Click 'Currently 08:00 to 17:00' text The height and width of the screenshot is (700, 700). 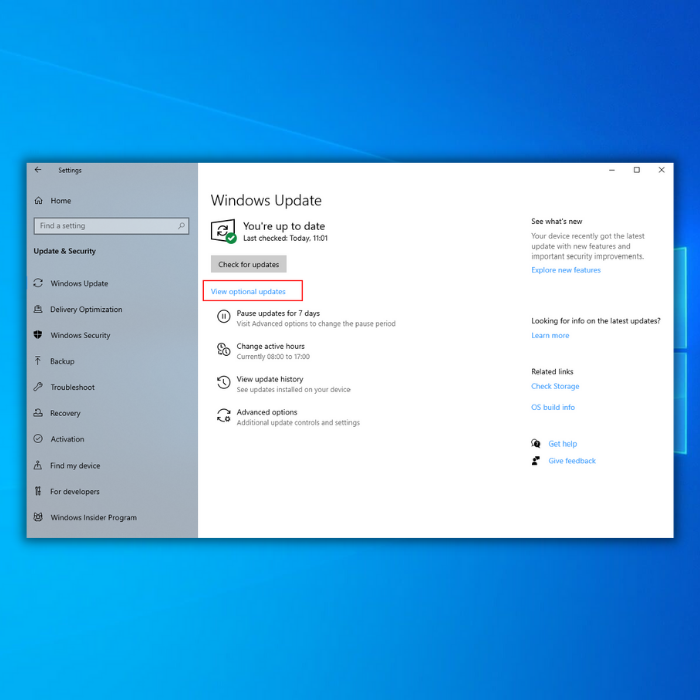pyautogui.click(x=273, y=357)
